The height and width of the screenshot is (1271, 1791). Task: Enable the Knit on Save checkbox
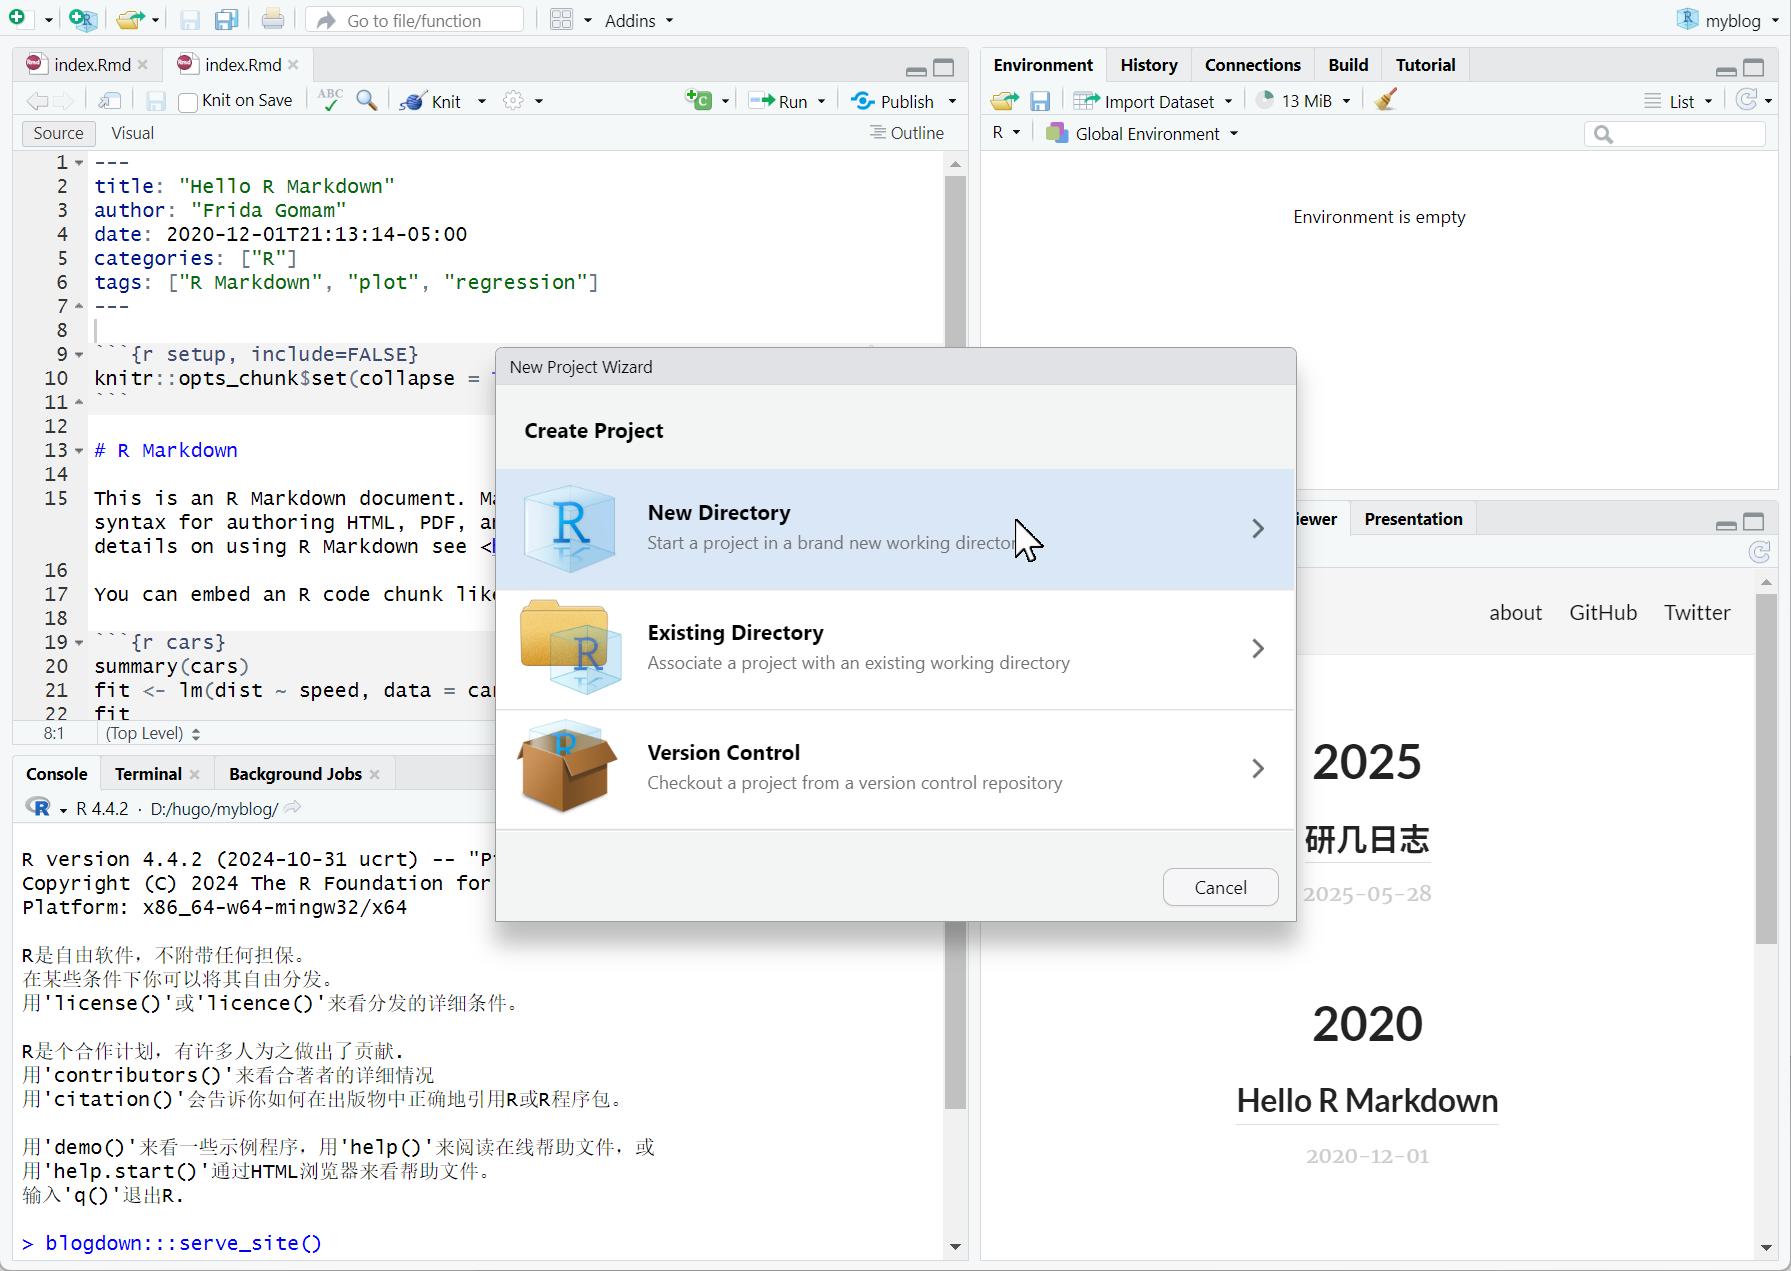pyautogui.click(x=188, y=102)
